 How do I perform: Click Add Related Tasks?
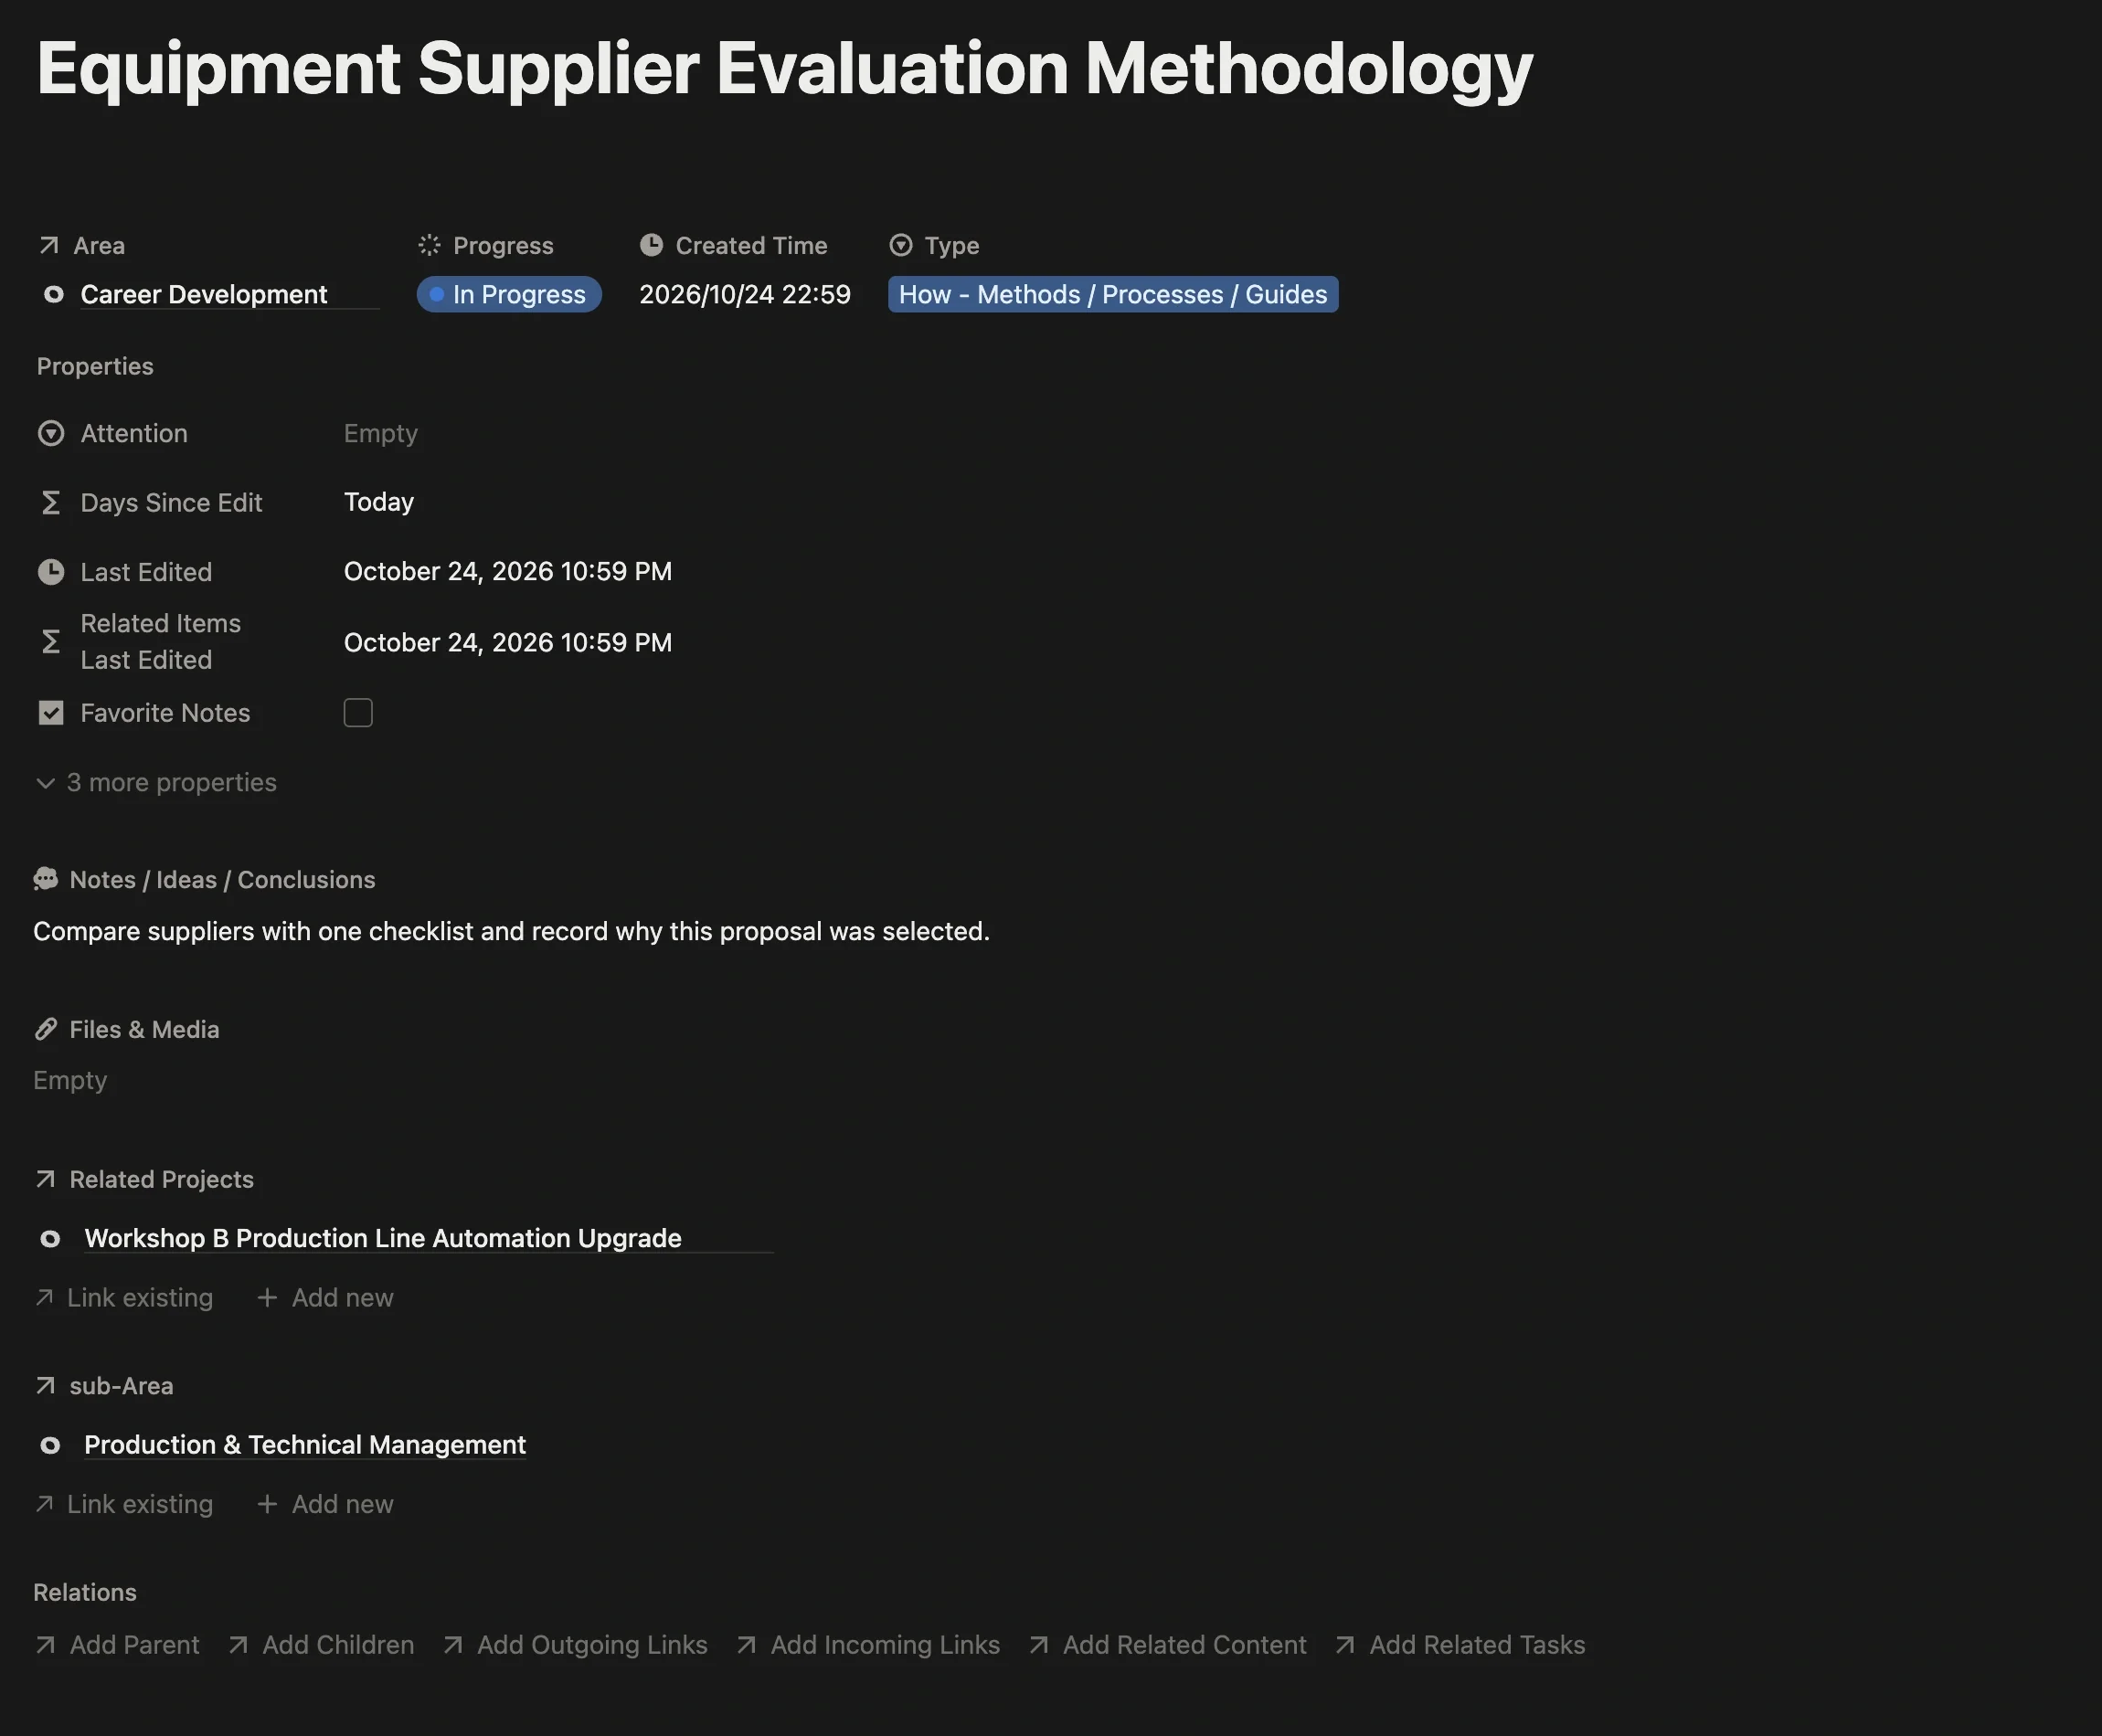[1461, 1645]
